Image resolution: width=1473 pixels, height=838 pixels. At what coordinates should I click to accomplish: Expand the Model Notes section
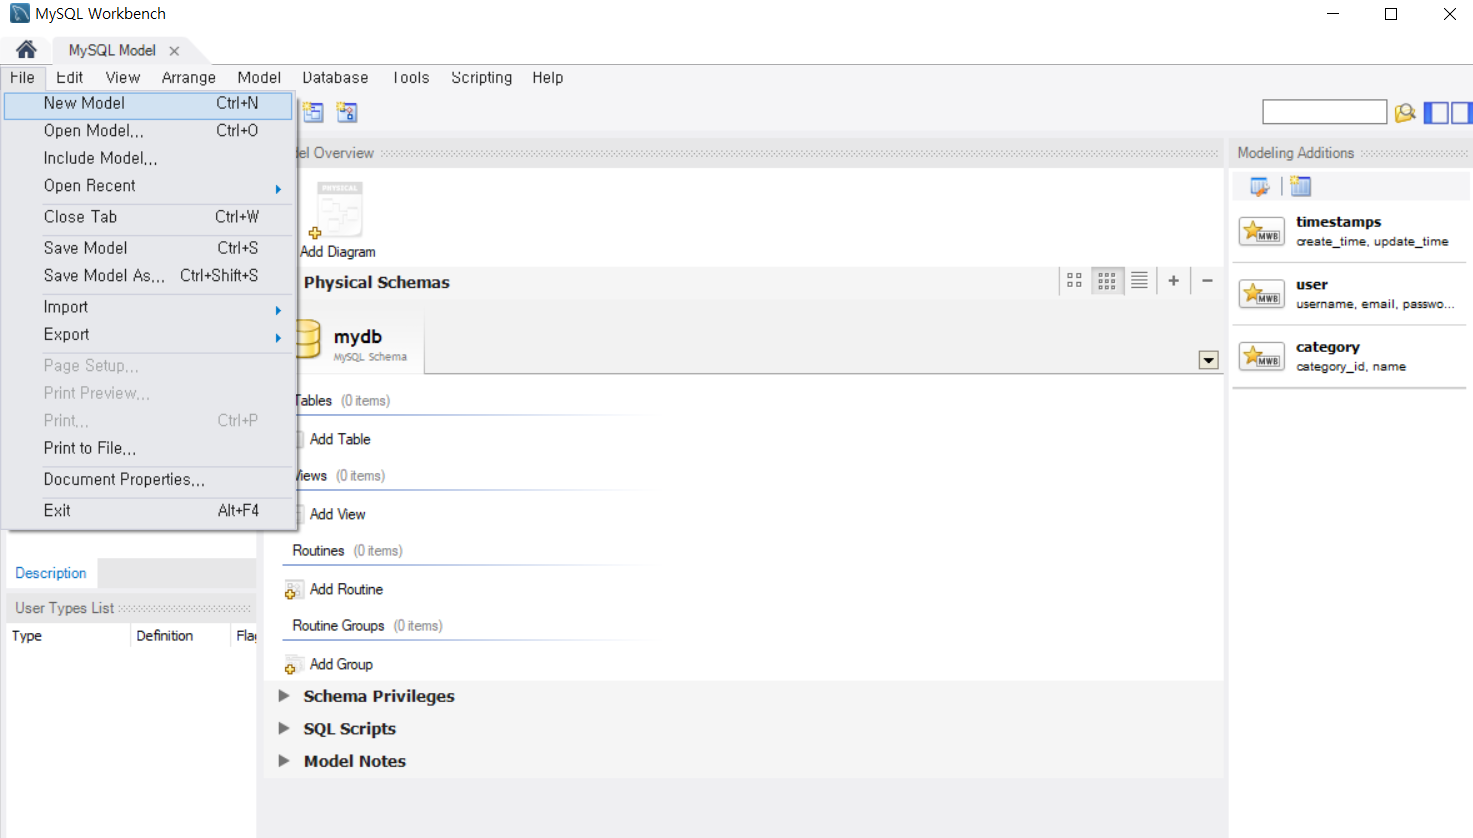click(284, 761)
